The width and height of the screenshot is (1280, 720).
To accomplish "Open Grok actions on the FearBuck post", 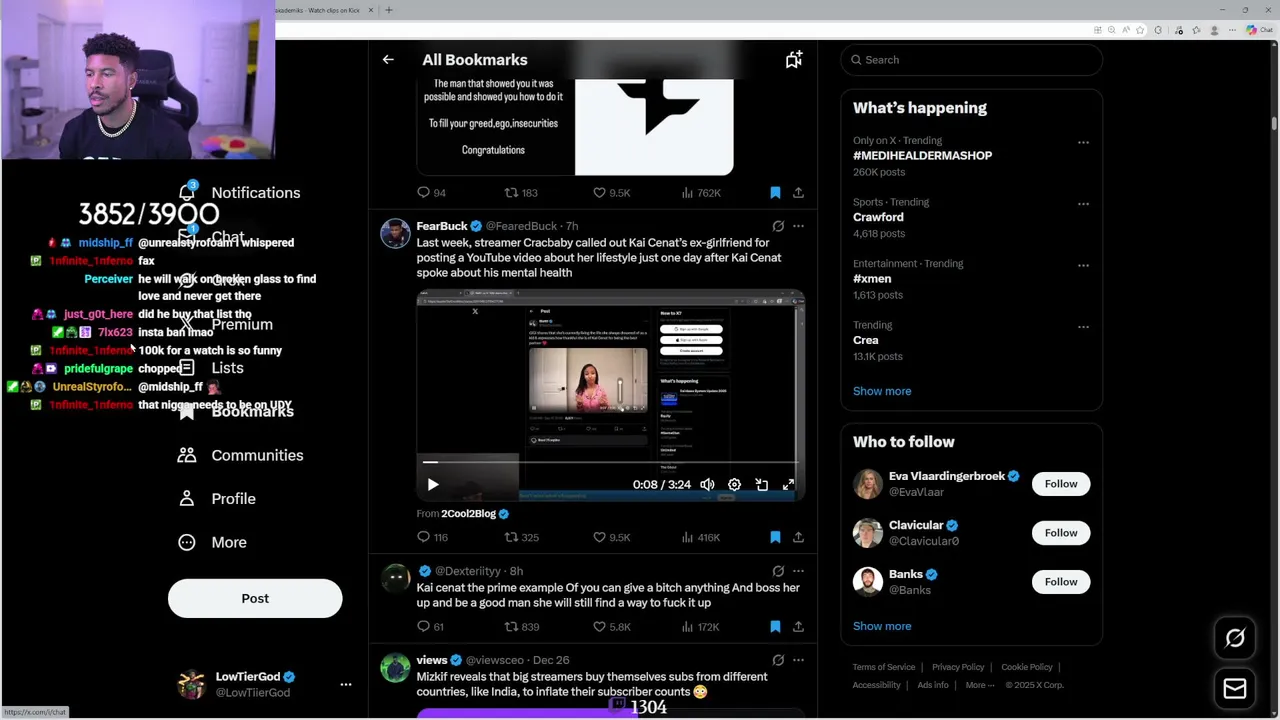I will coord(778,226).
